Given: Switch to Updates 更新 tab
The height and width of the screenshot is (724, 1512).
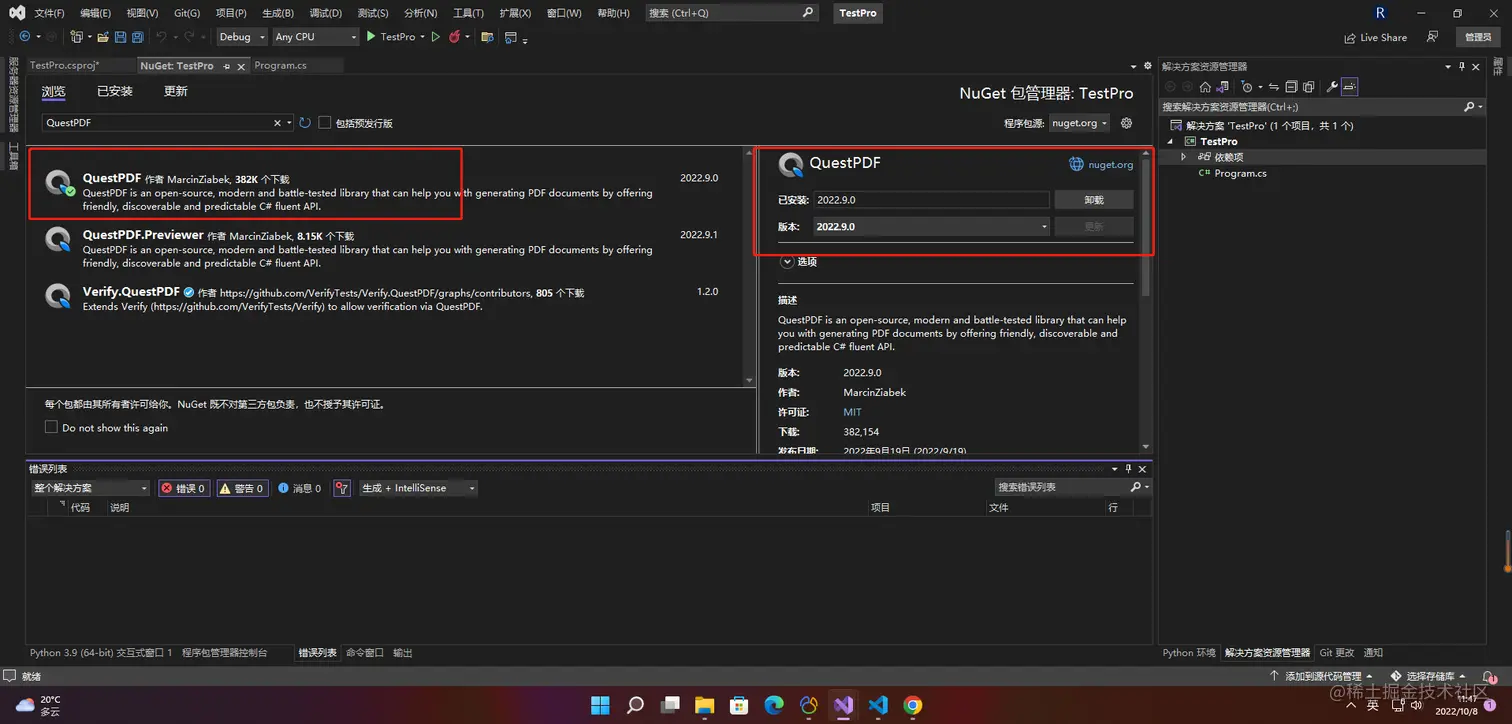Looking at the screenshot, I should pyautogui.click(x=176, y=91).
